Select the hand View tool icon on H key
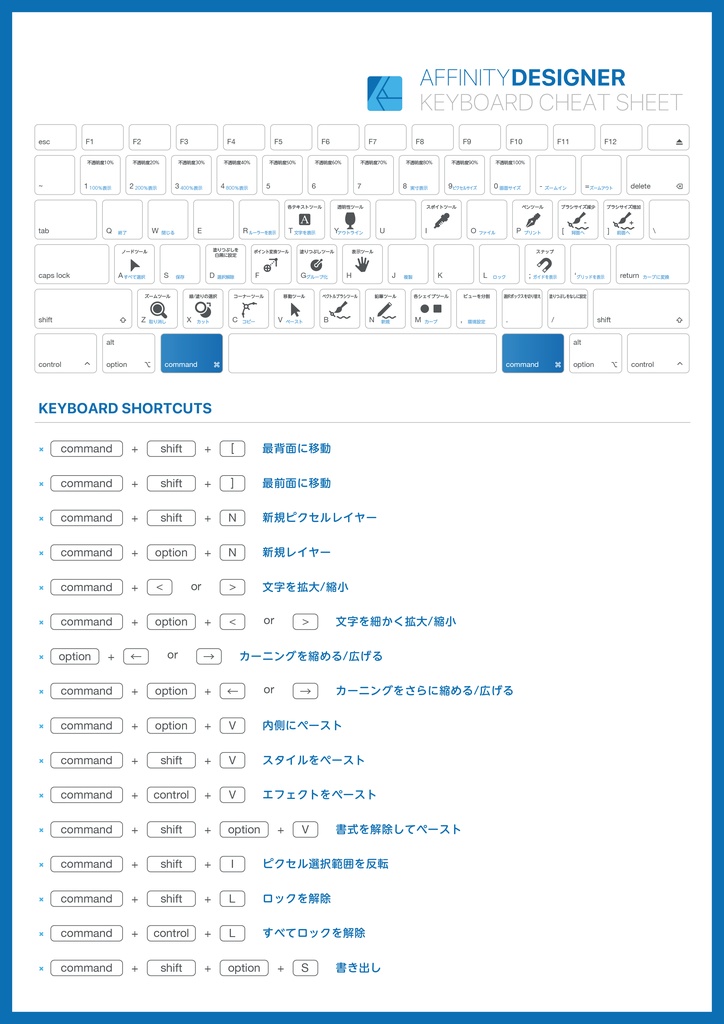This screenshot has height=1024, width=724. [x=362, y=264]
